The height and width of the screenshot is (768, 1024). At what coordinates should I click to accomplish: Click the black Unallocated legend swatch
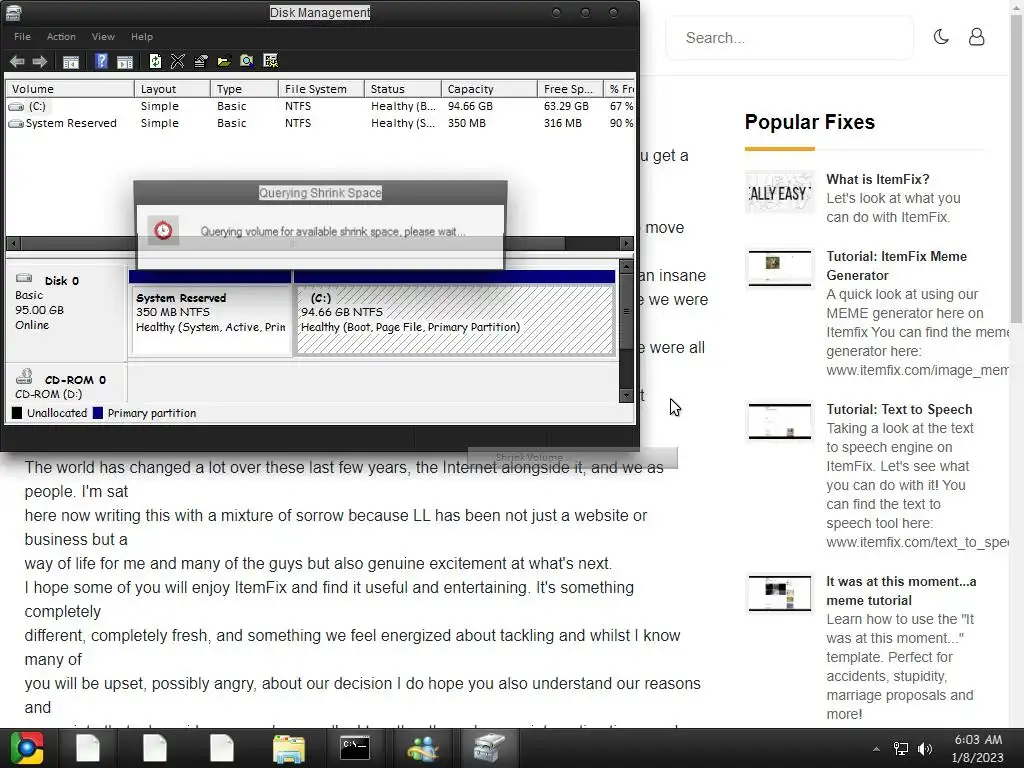17,413
